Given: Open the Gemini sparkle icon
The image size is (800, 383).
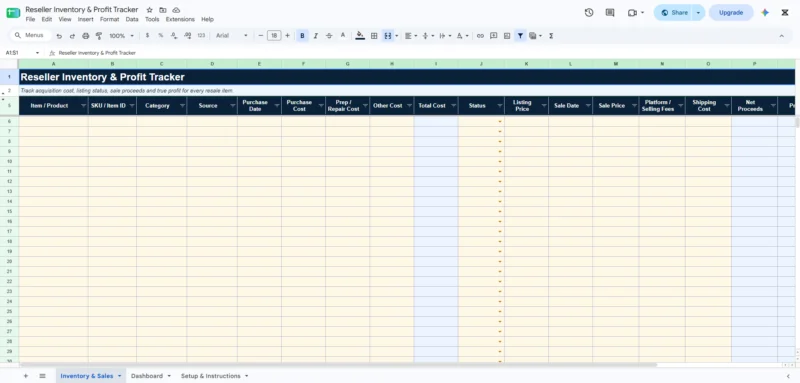Looking at the screenshot, I should [x=765, y=13].
